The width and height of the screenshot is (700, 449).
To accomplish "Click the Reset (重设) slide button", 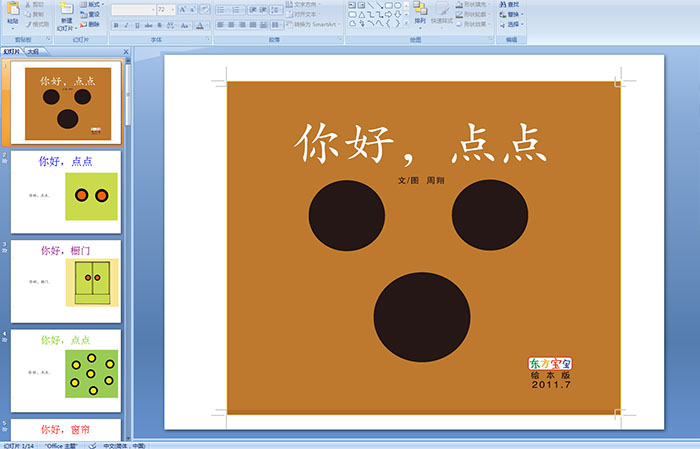I will tap(90, 14).
